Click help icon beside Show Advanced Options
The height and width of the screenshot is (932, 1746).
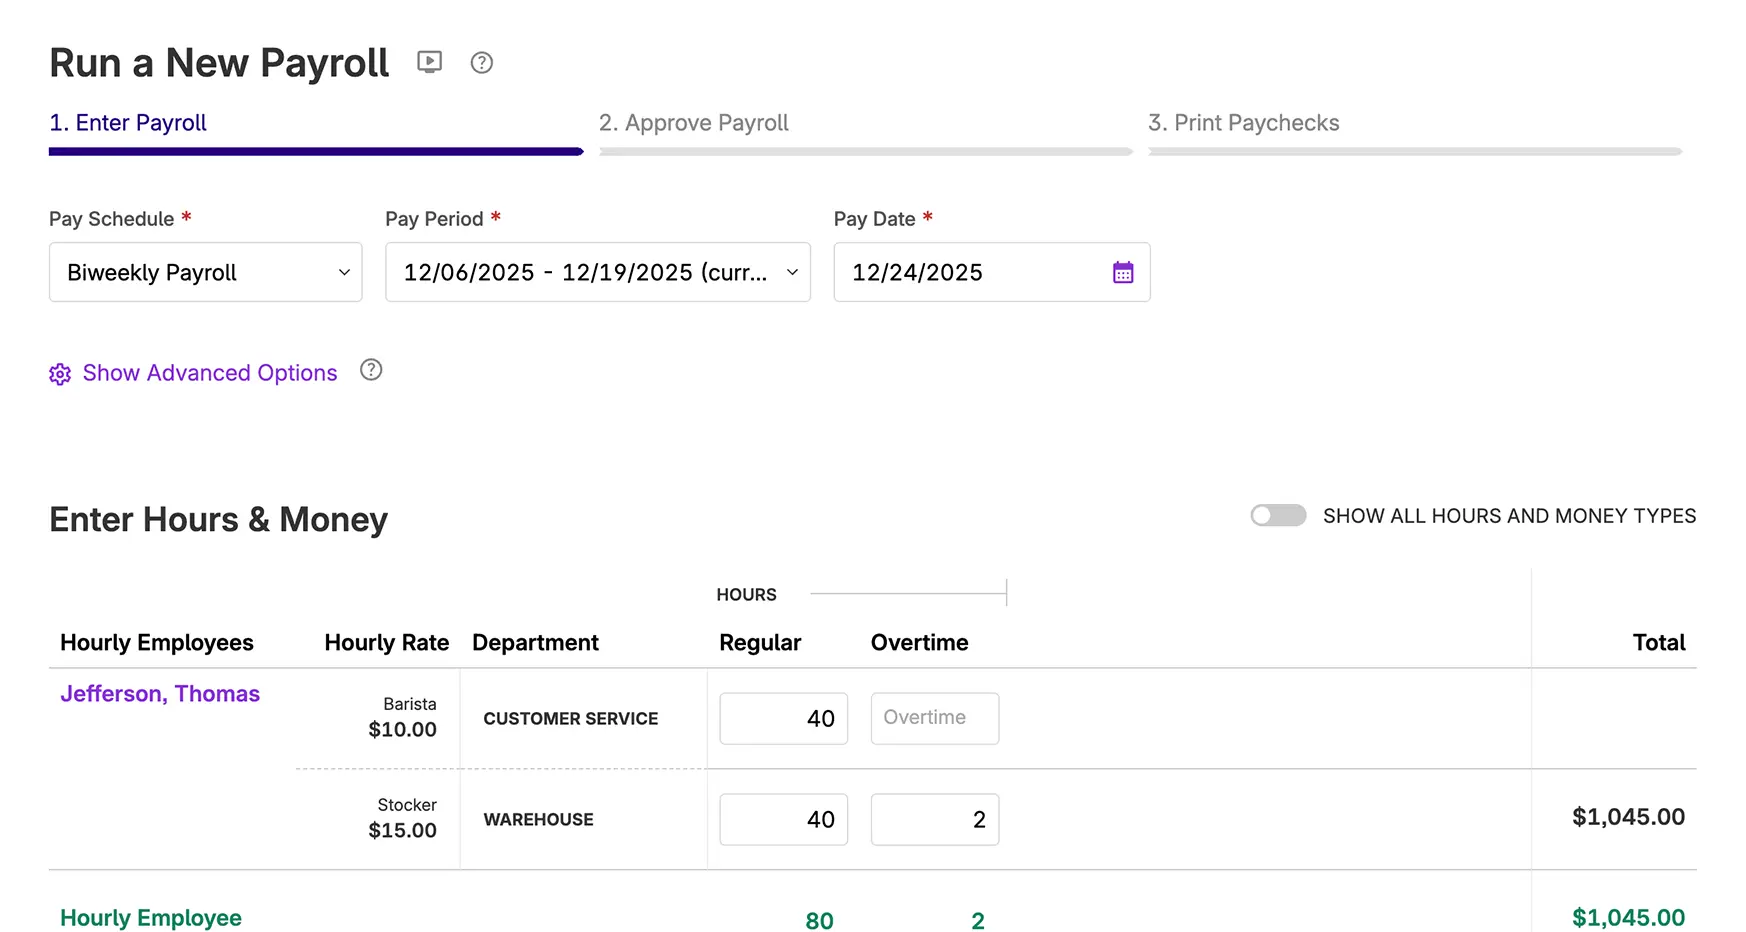pos(371,370)
